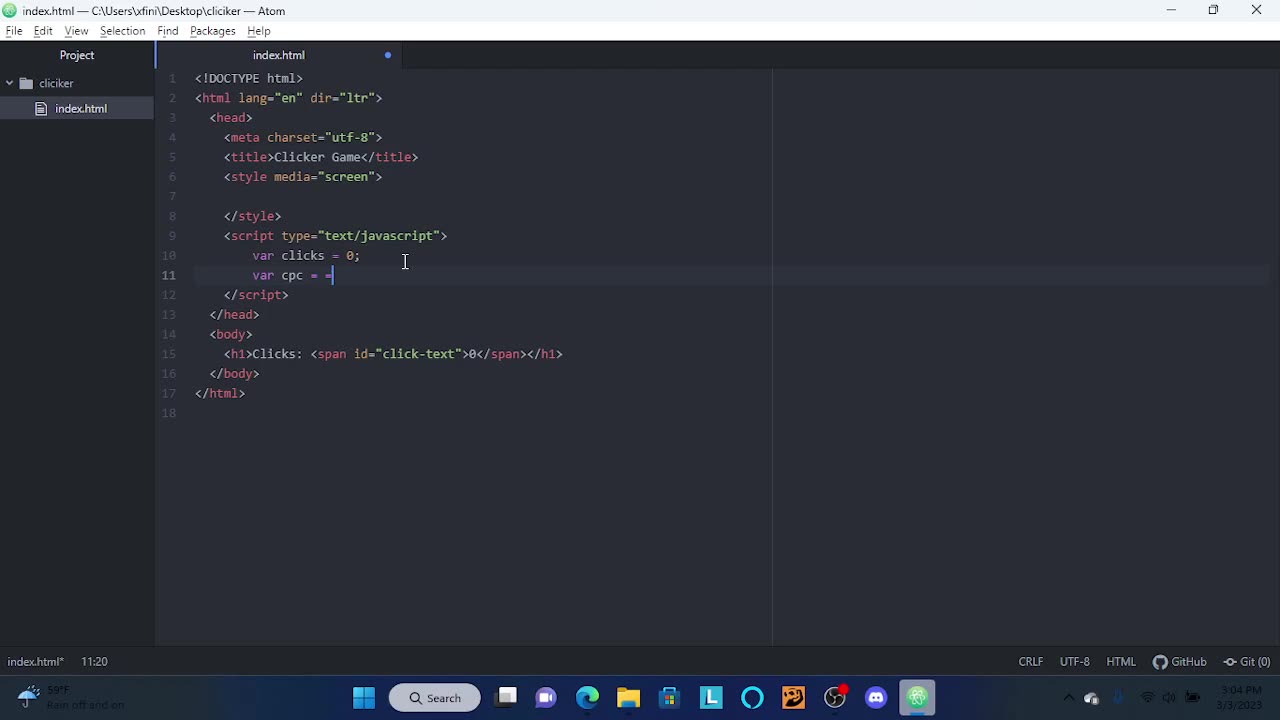1280x720 pixels.
Task: Open the Edit menu
Action: 43,31
